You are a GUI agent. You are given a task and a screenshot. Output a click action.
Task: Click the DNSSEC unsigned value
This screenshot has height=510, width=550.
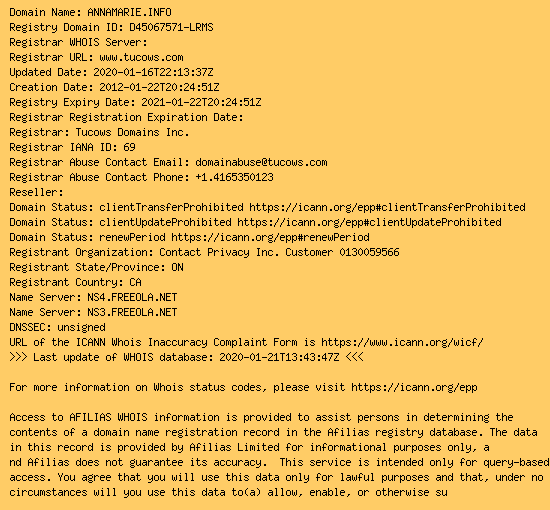(x=81, y=328)
